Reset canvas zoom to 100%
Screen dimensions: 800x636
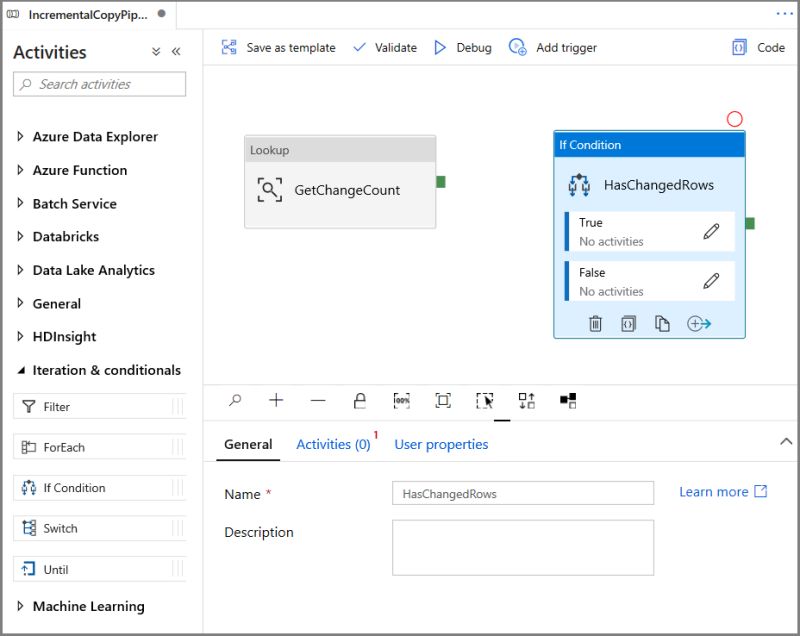[x=400, y=400]
